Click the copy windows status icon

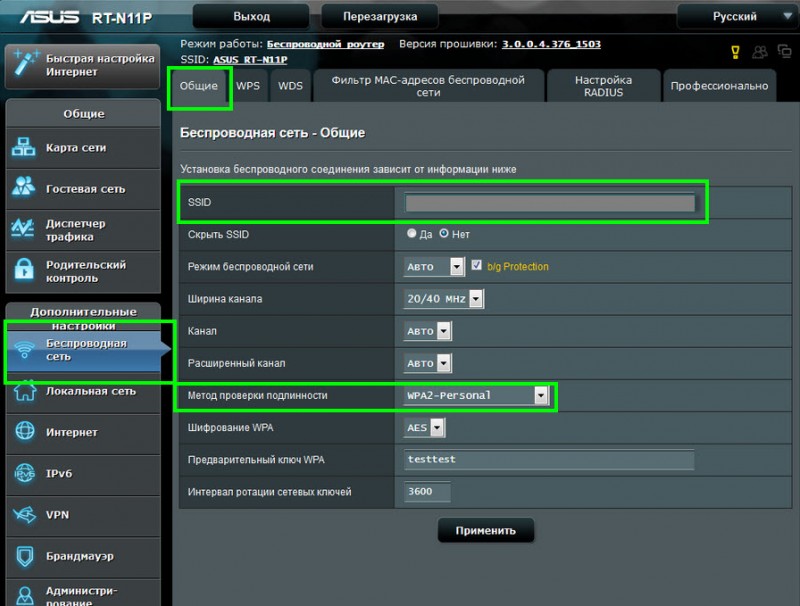tap(784, 51)
